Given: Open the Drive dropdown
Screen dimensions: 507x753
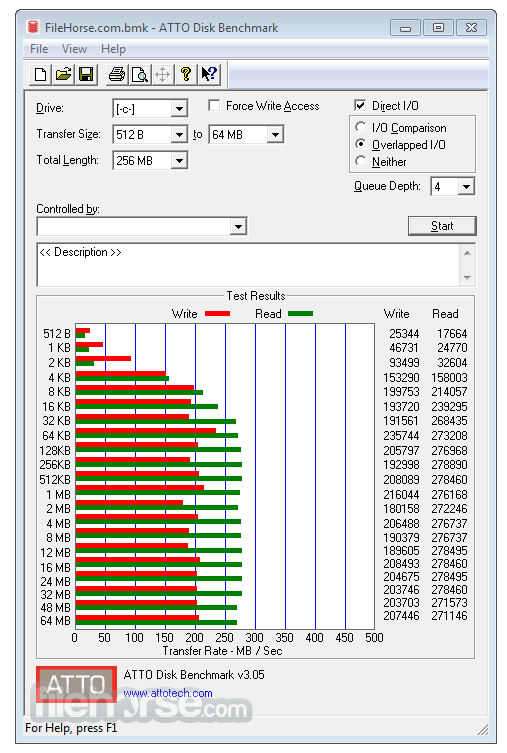Looking at the screenshot, I should [179, 109].
